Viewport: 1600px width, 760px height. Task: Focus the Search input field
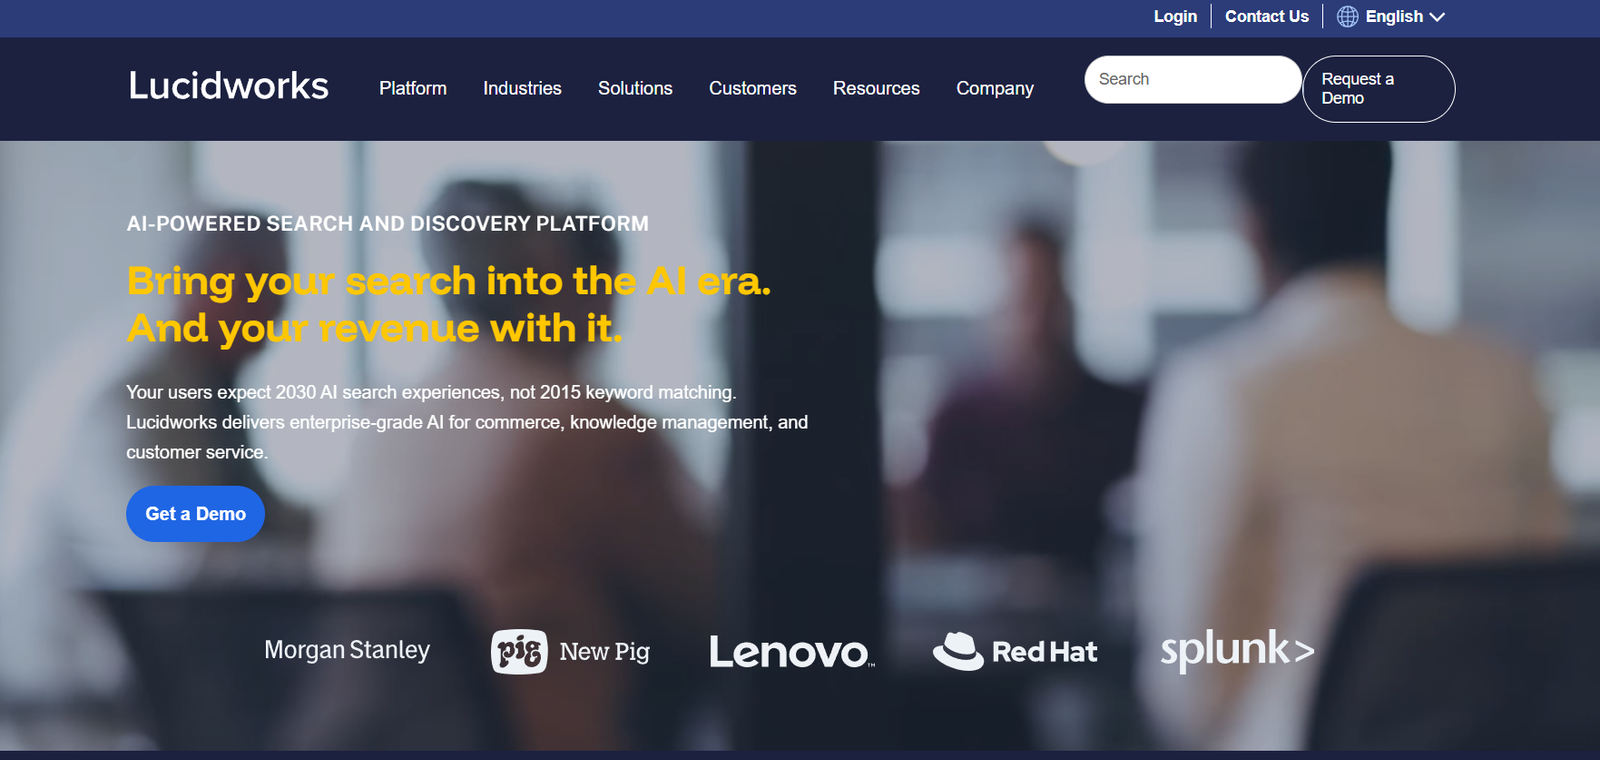1193,79
